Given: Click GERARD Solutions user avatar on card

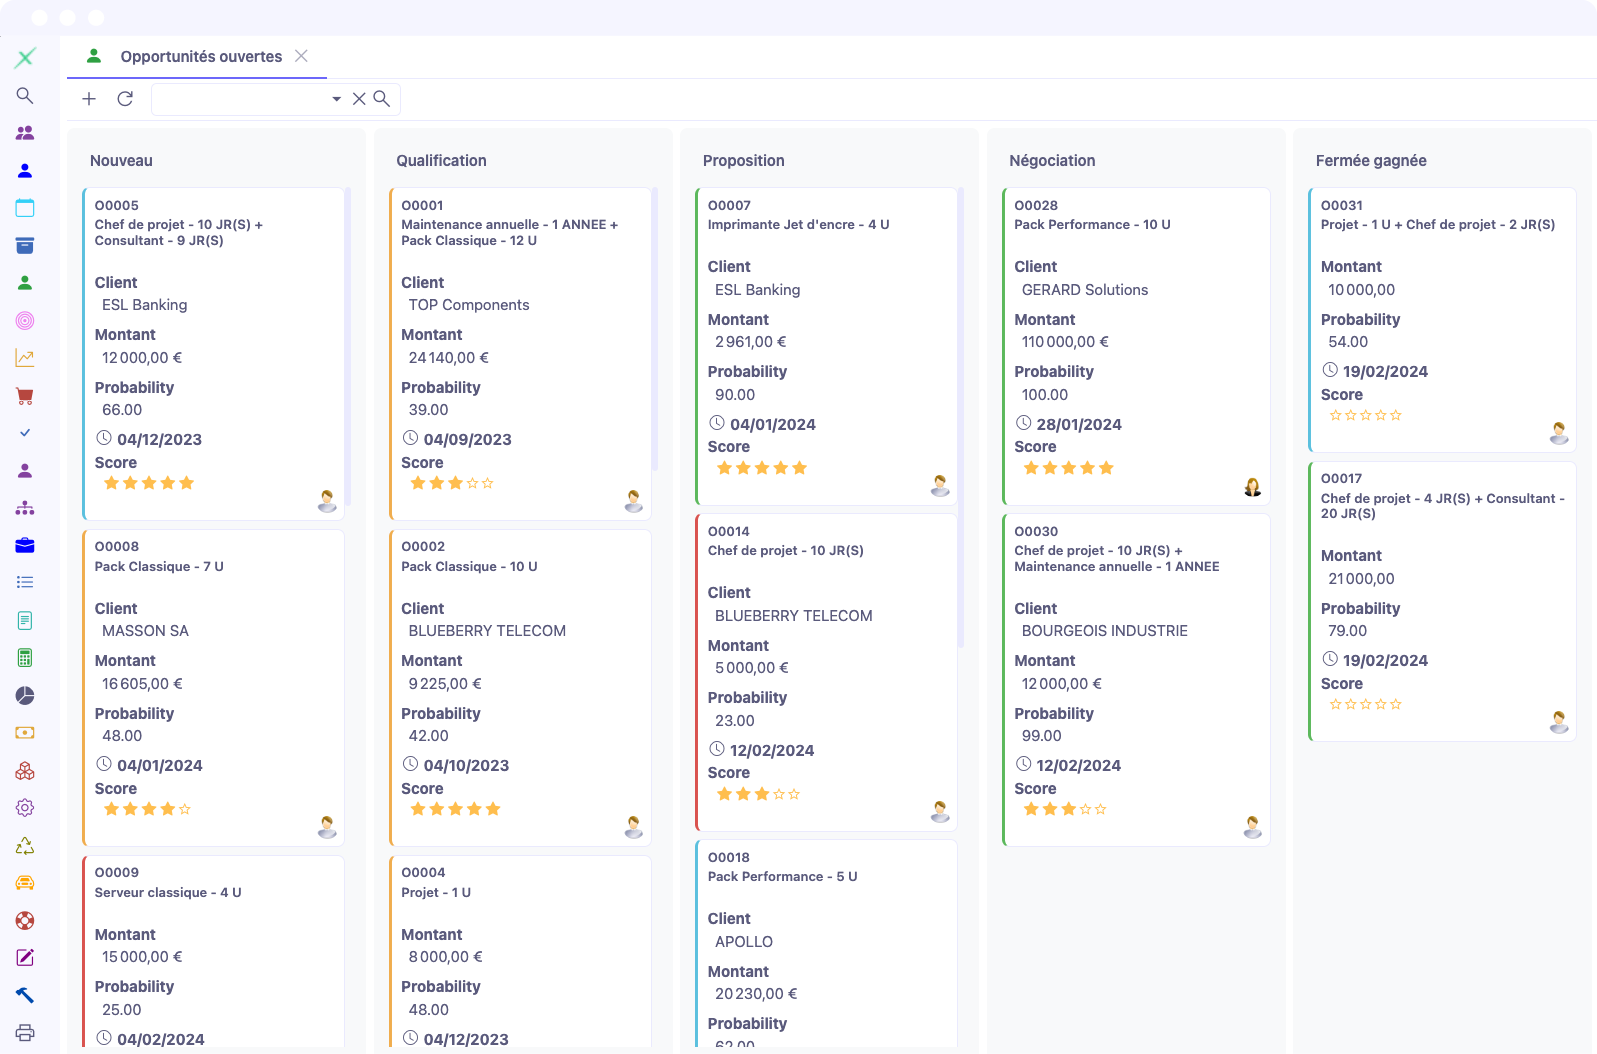Looking at the screenshot, I should click(x=1252, y=487).
